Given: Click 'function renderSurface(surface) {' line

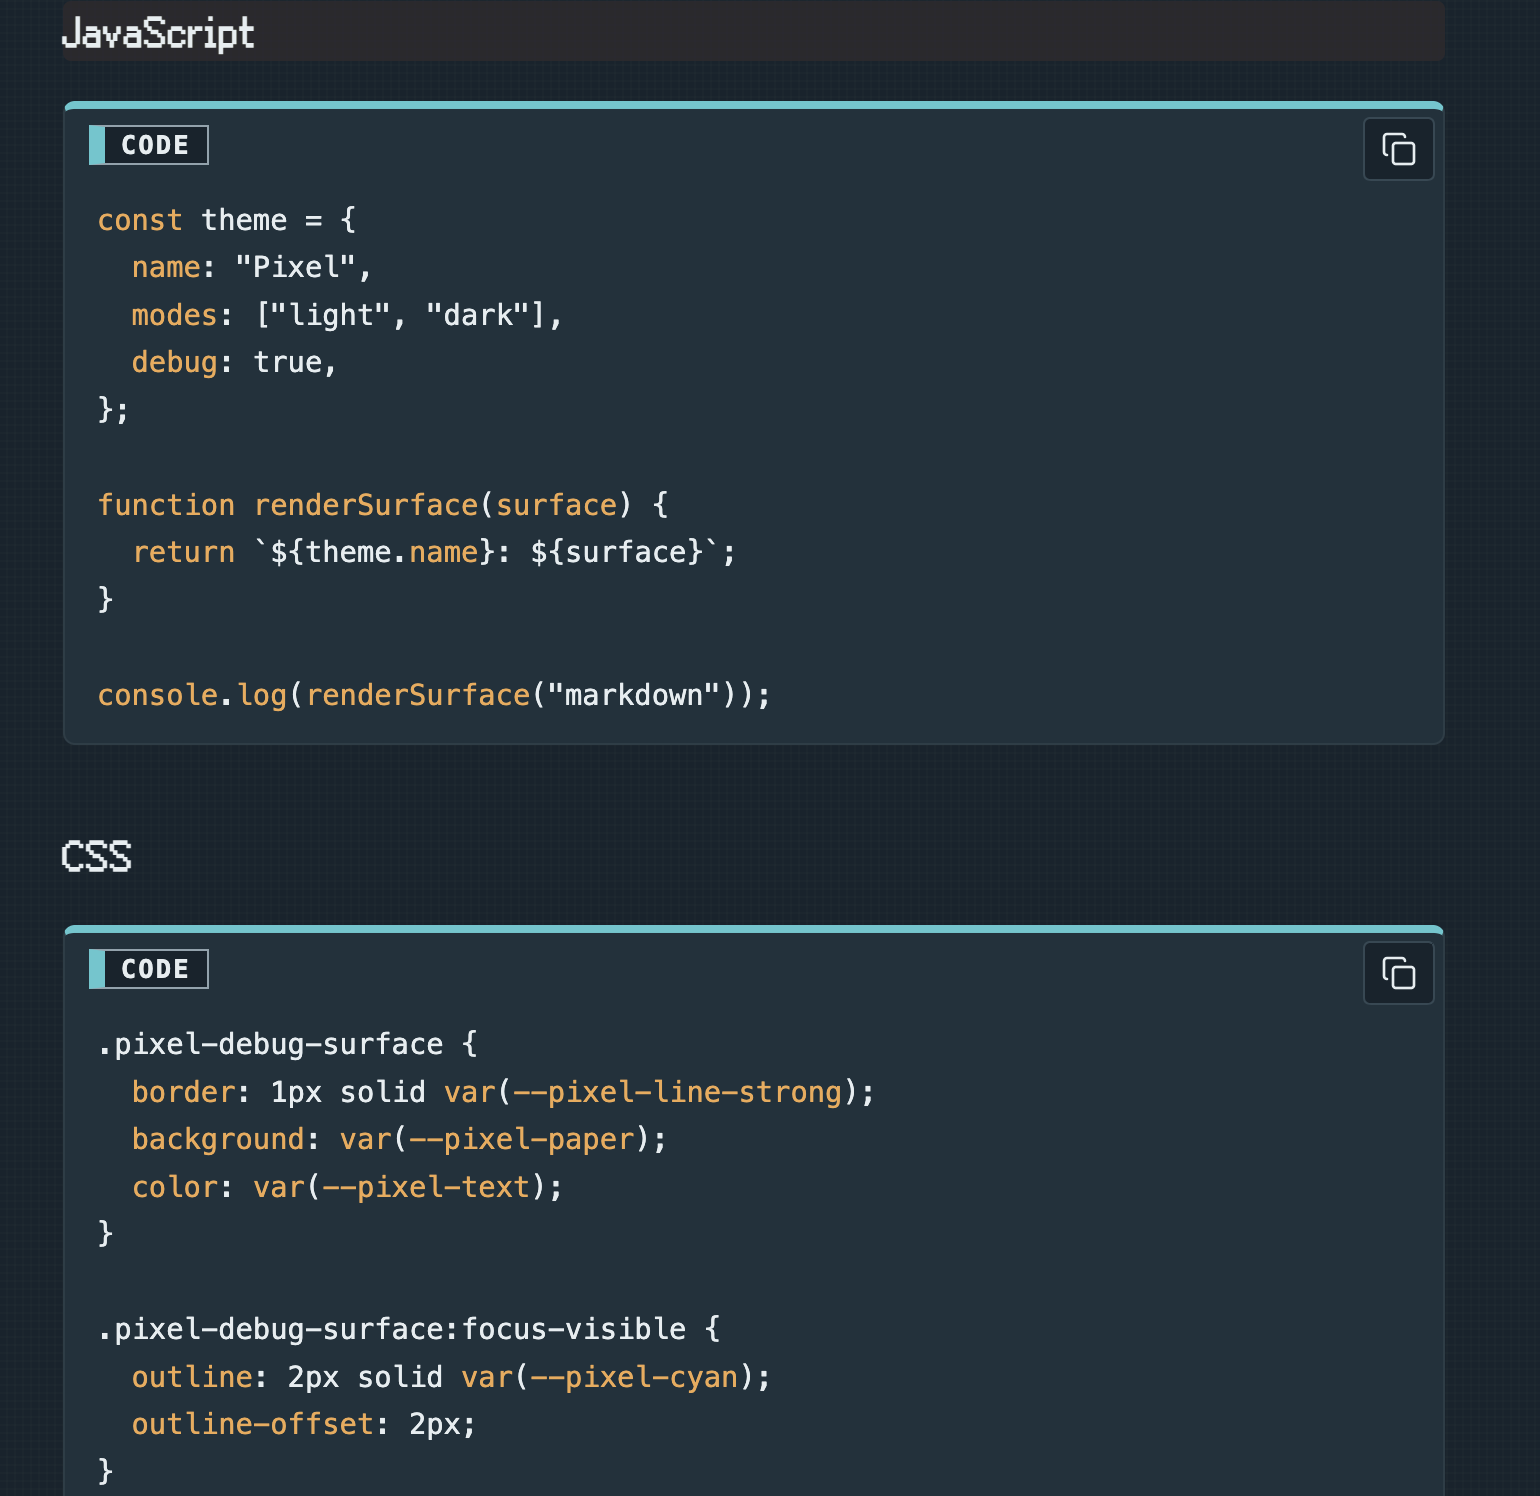Looking at the screenshot, I should point(383,505).
